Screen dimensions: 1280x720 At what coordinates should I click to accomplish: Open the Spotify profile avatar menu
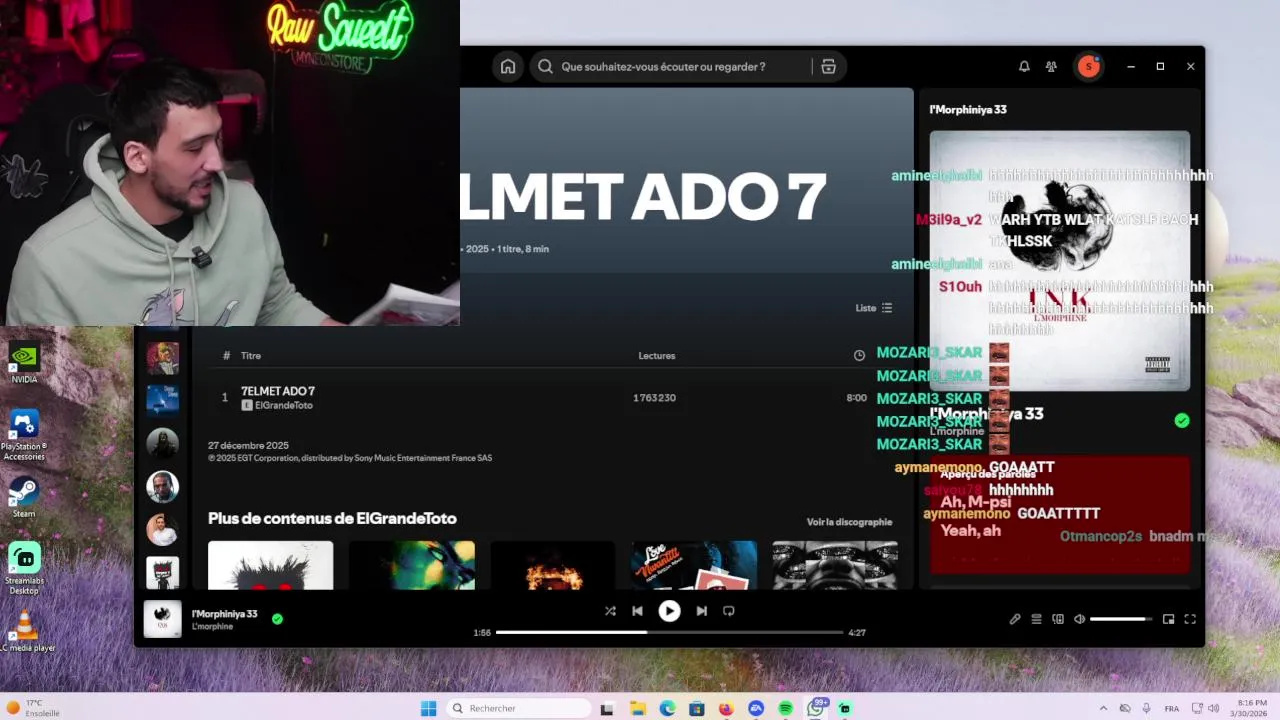coord(1088,67)
